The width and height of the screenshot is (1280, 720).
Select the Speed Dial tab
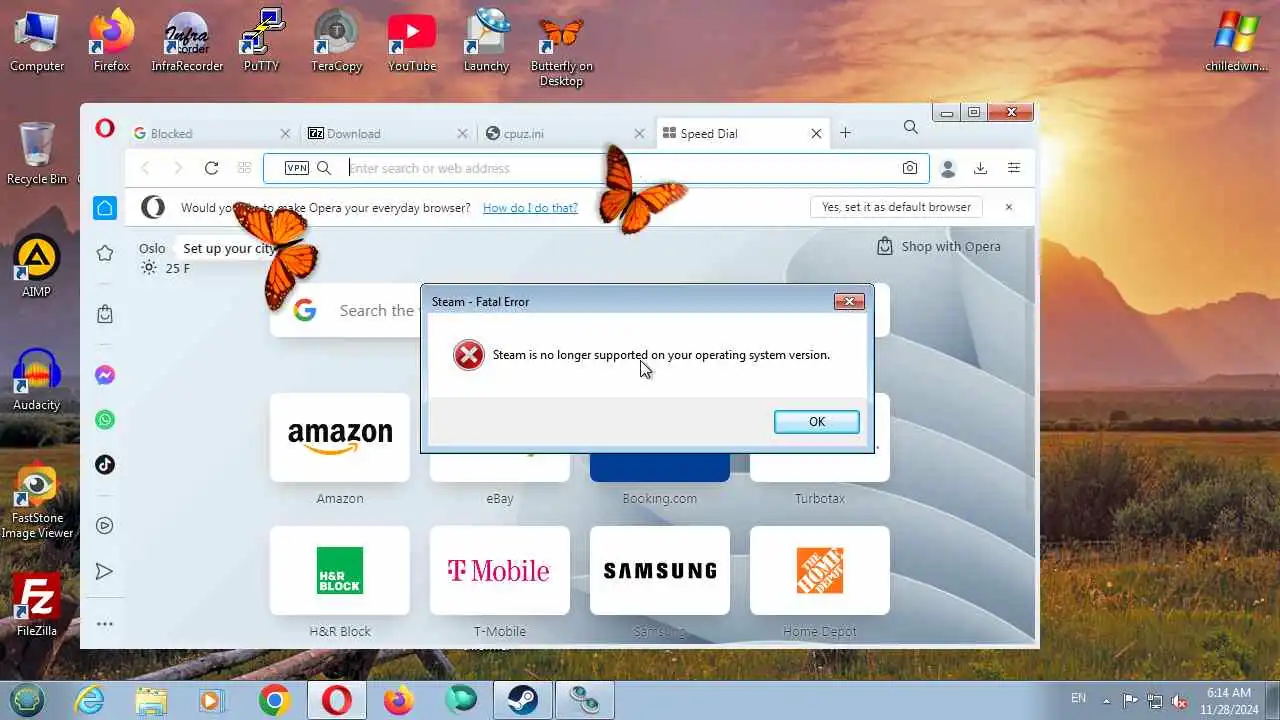tap(742, 133)
